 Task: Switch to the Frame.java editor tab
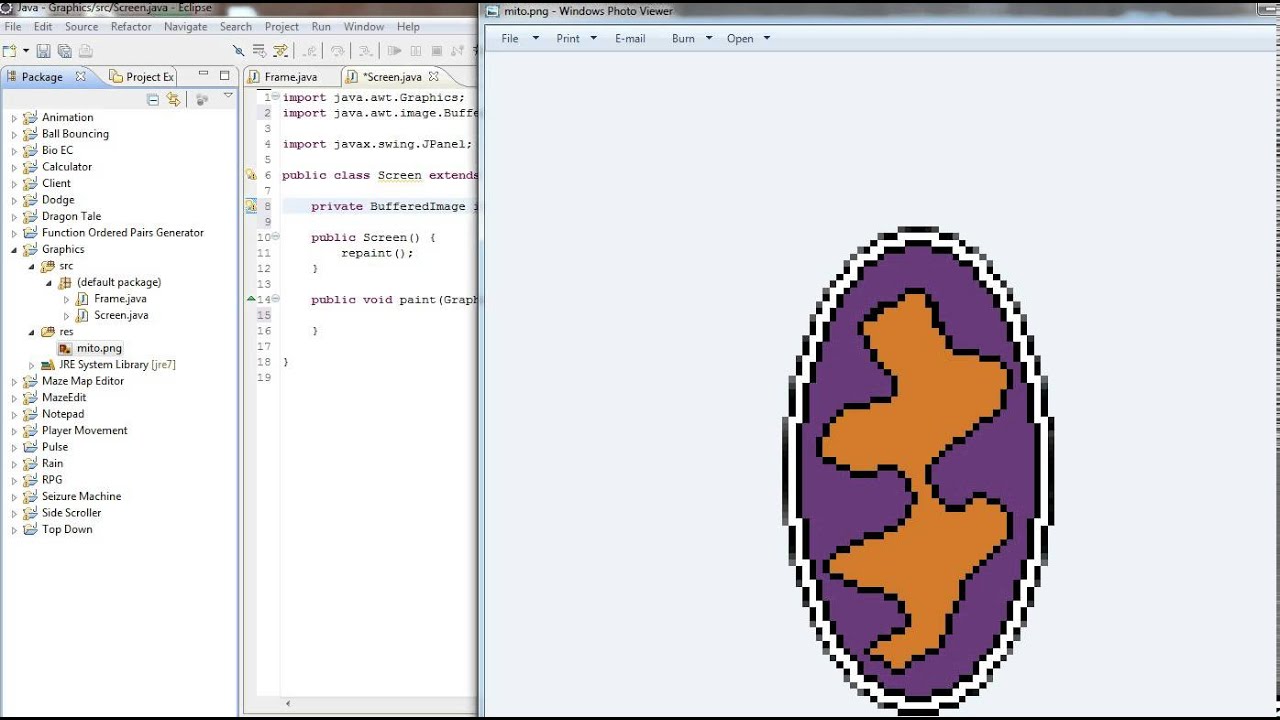pos(290,77)
